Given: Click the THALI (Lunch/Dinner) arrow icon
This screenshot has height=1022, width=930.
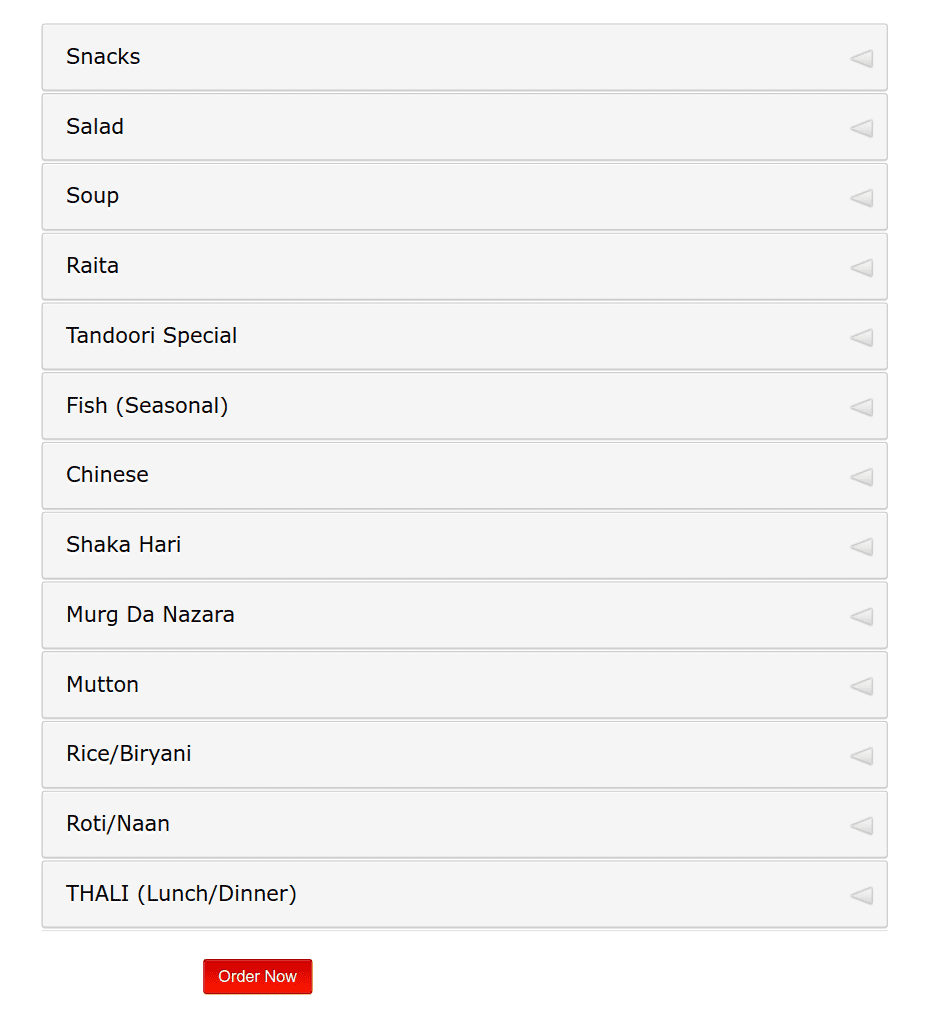Looking at the screenshot, I should (861, 896).
